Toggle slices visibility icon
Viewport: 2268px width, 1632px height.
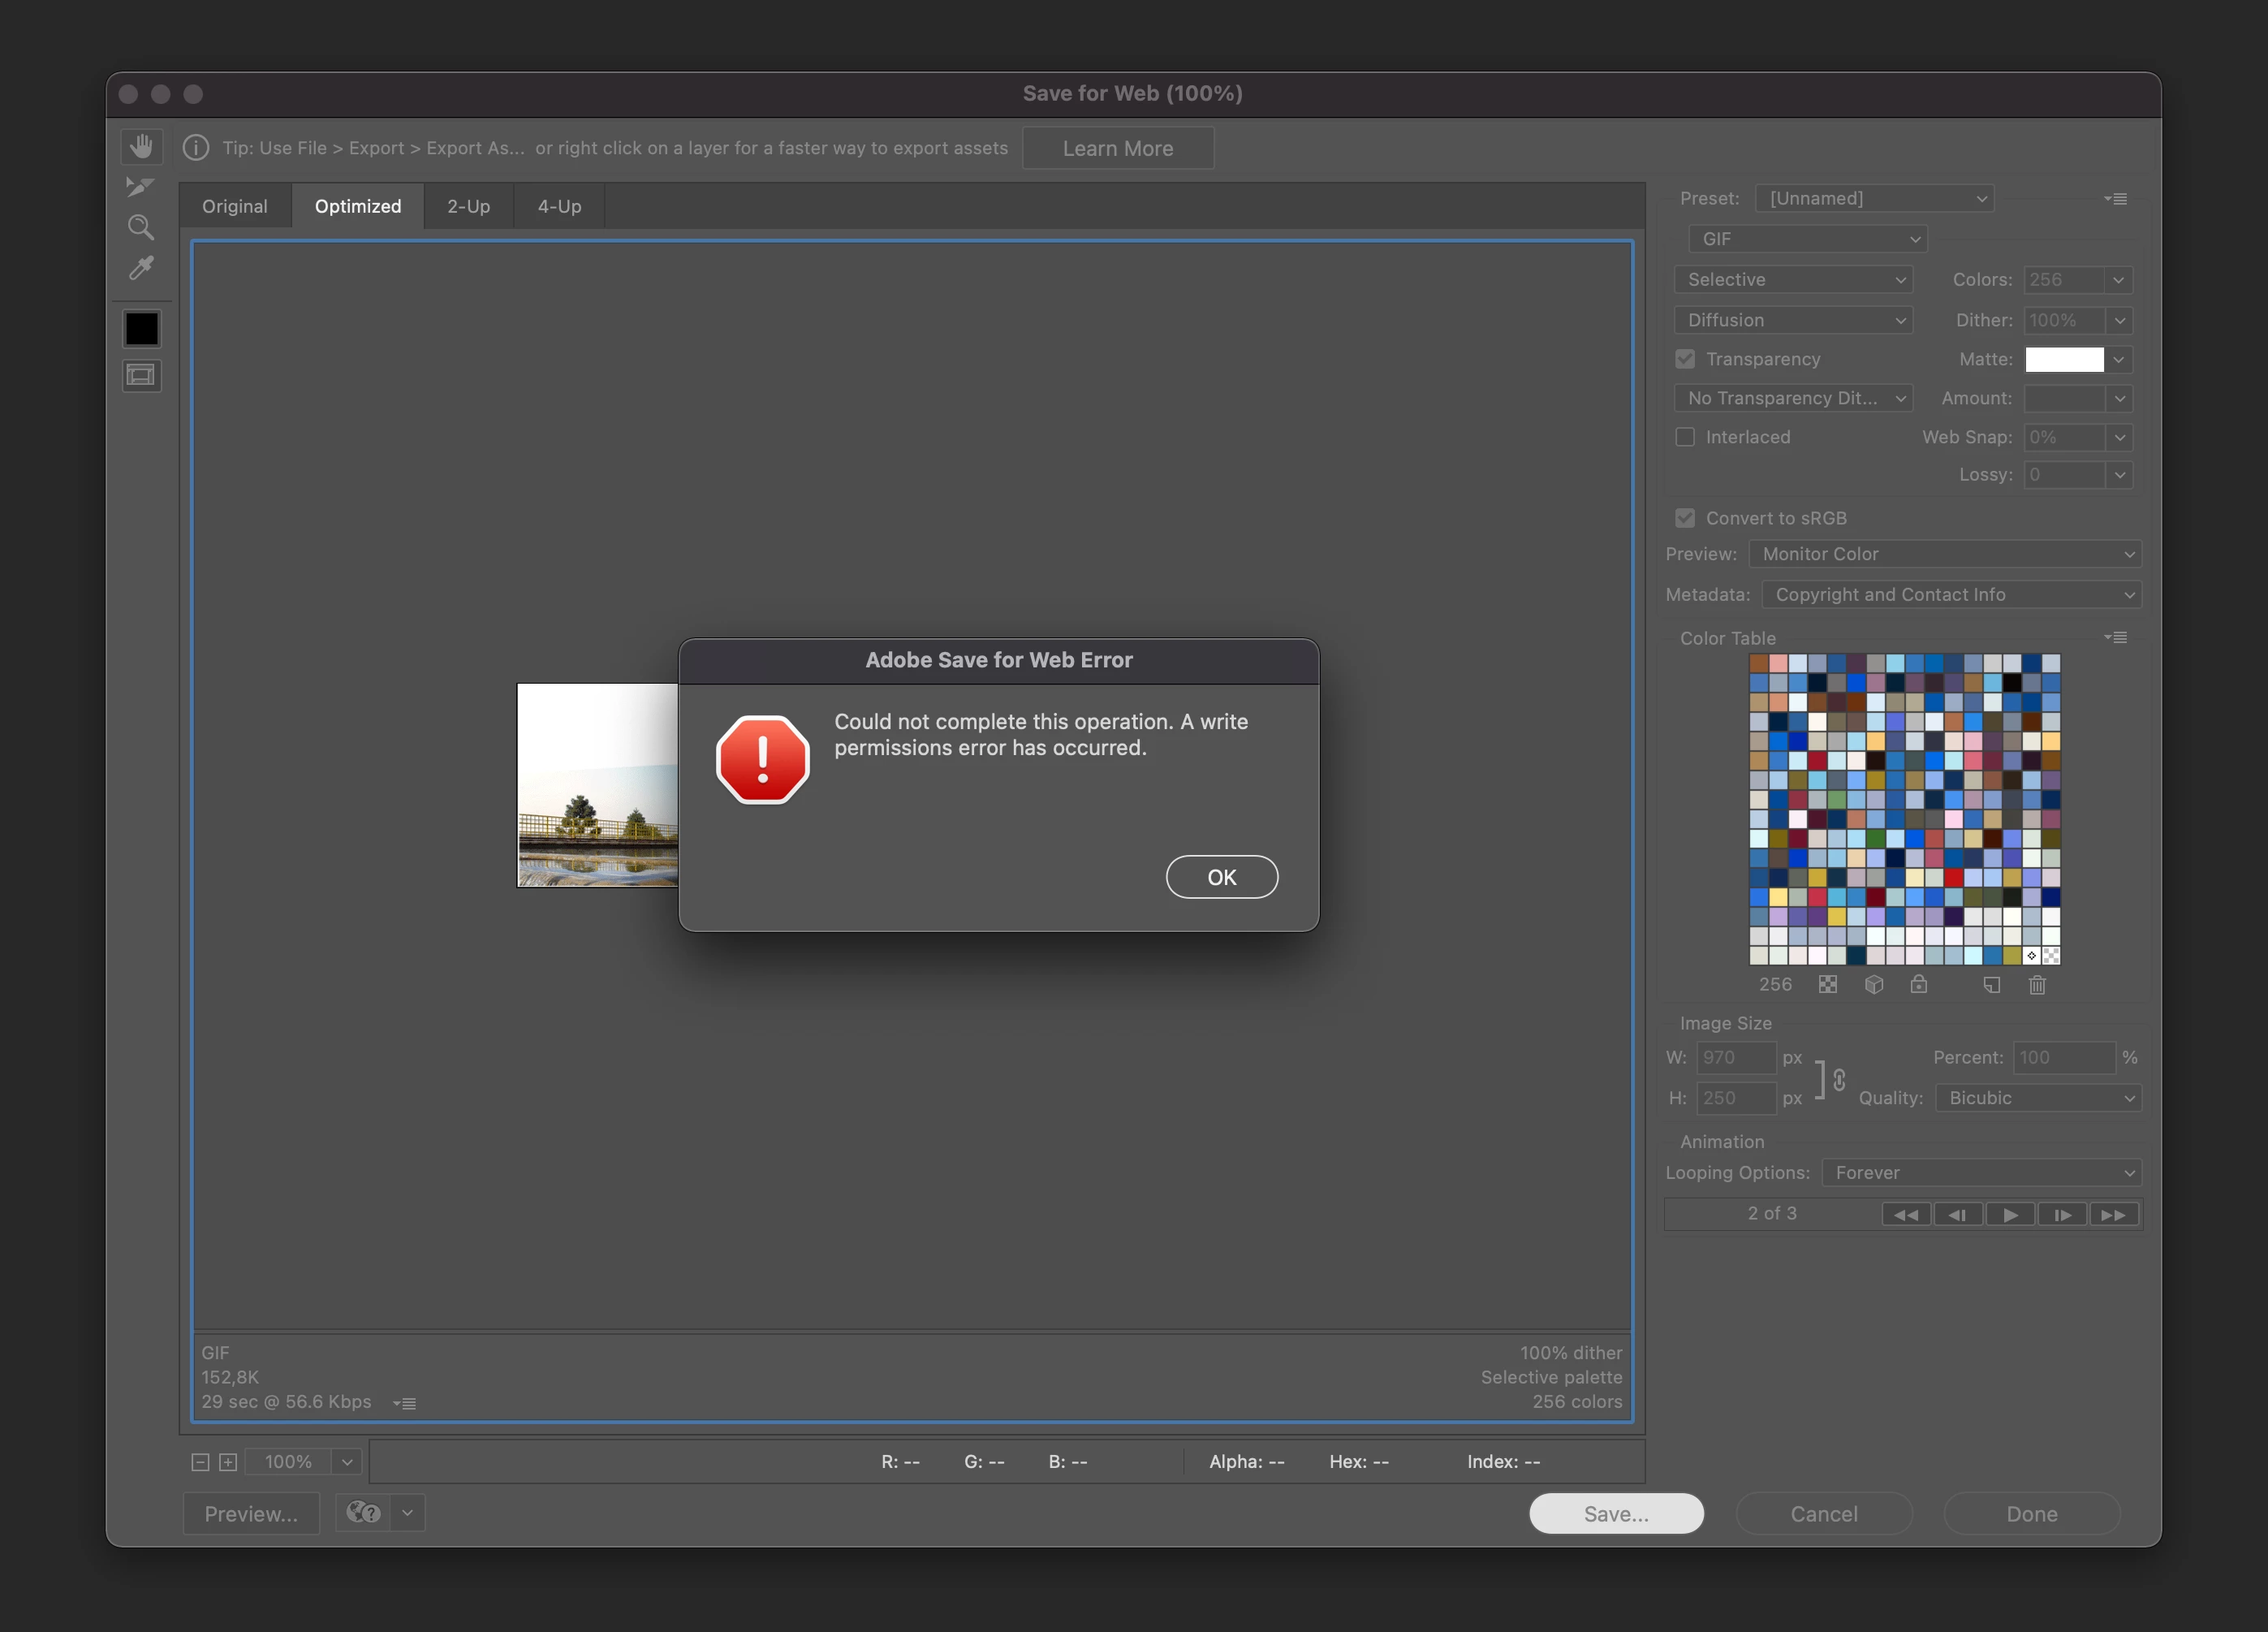[141, 375]
